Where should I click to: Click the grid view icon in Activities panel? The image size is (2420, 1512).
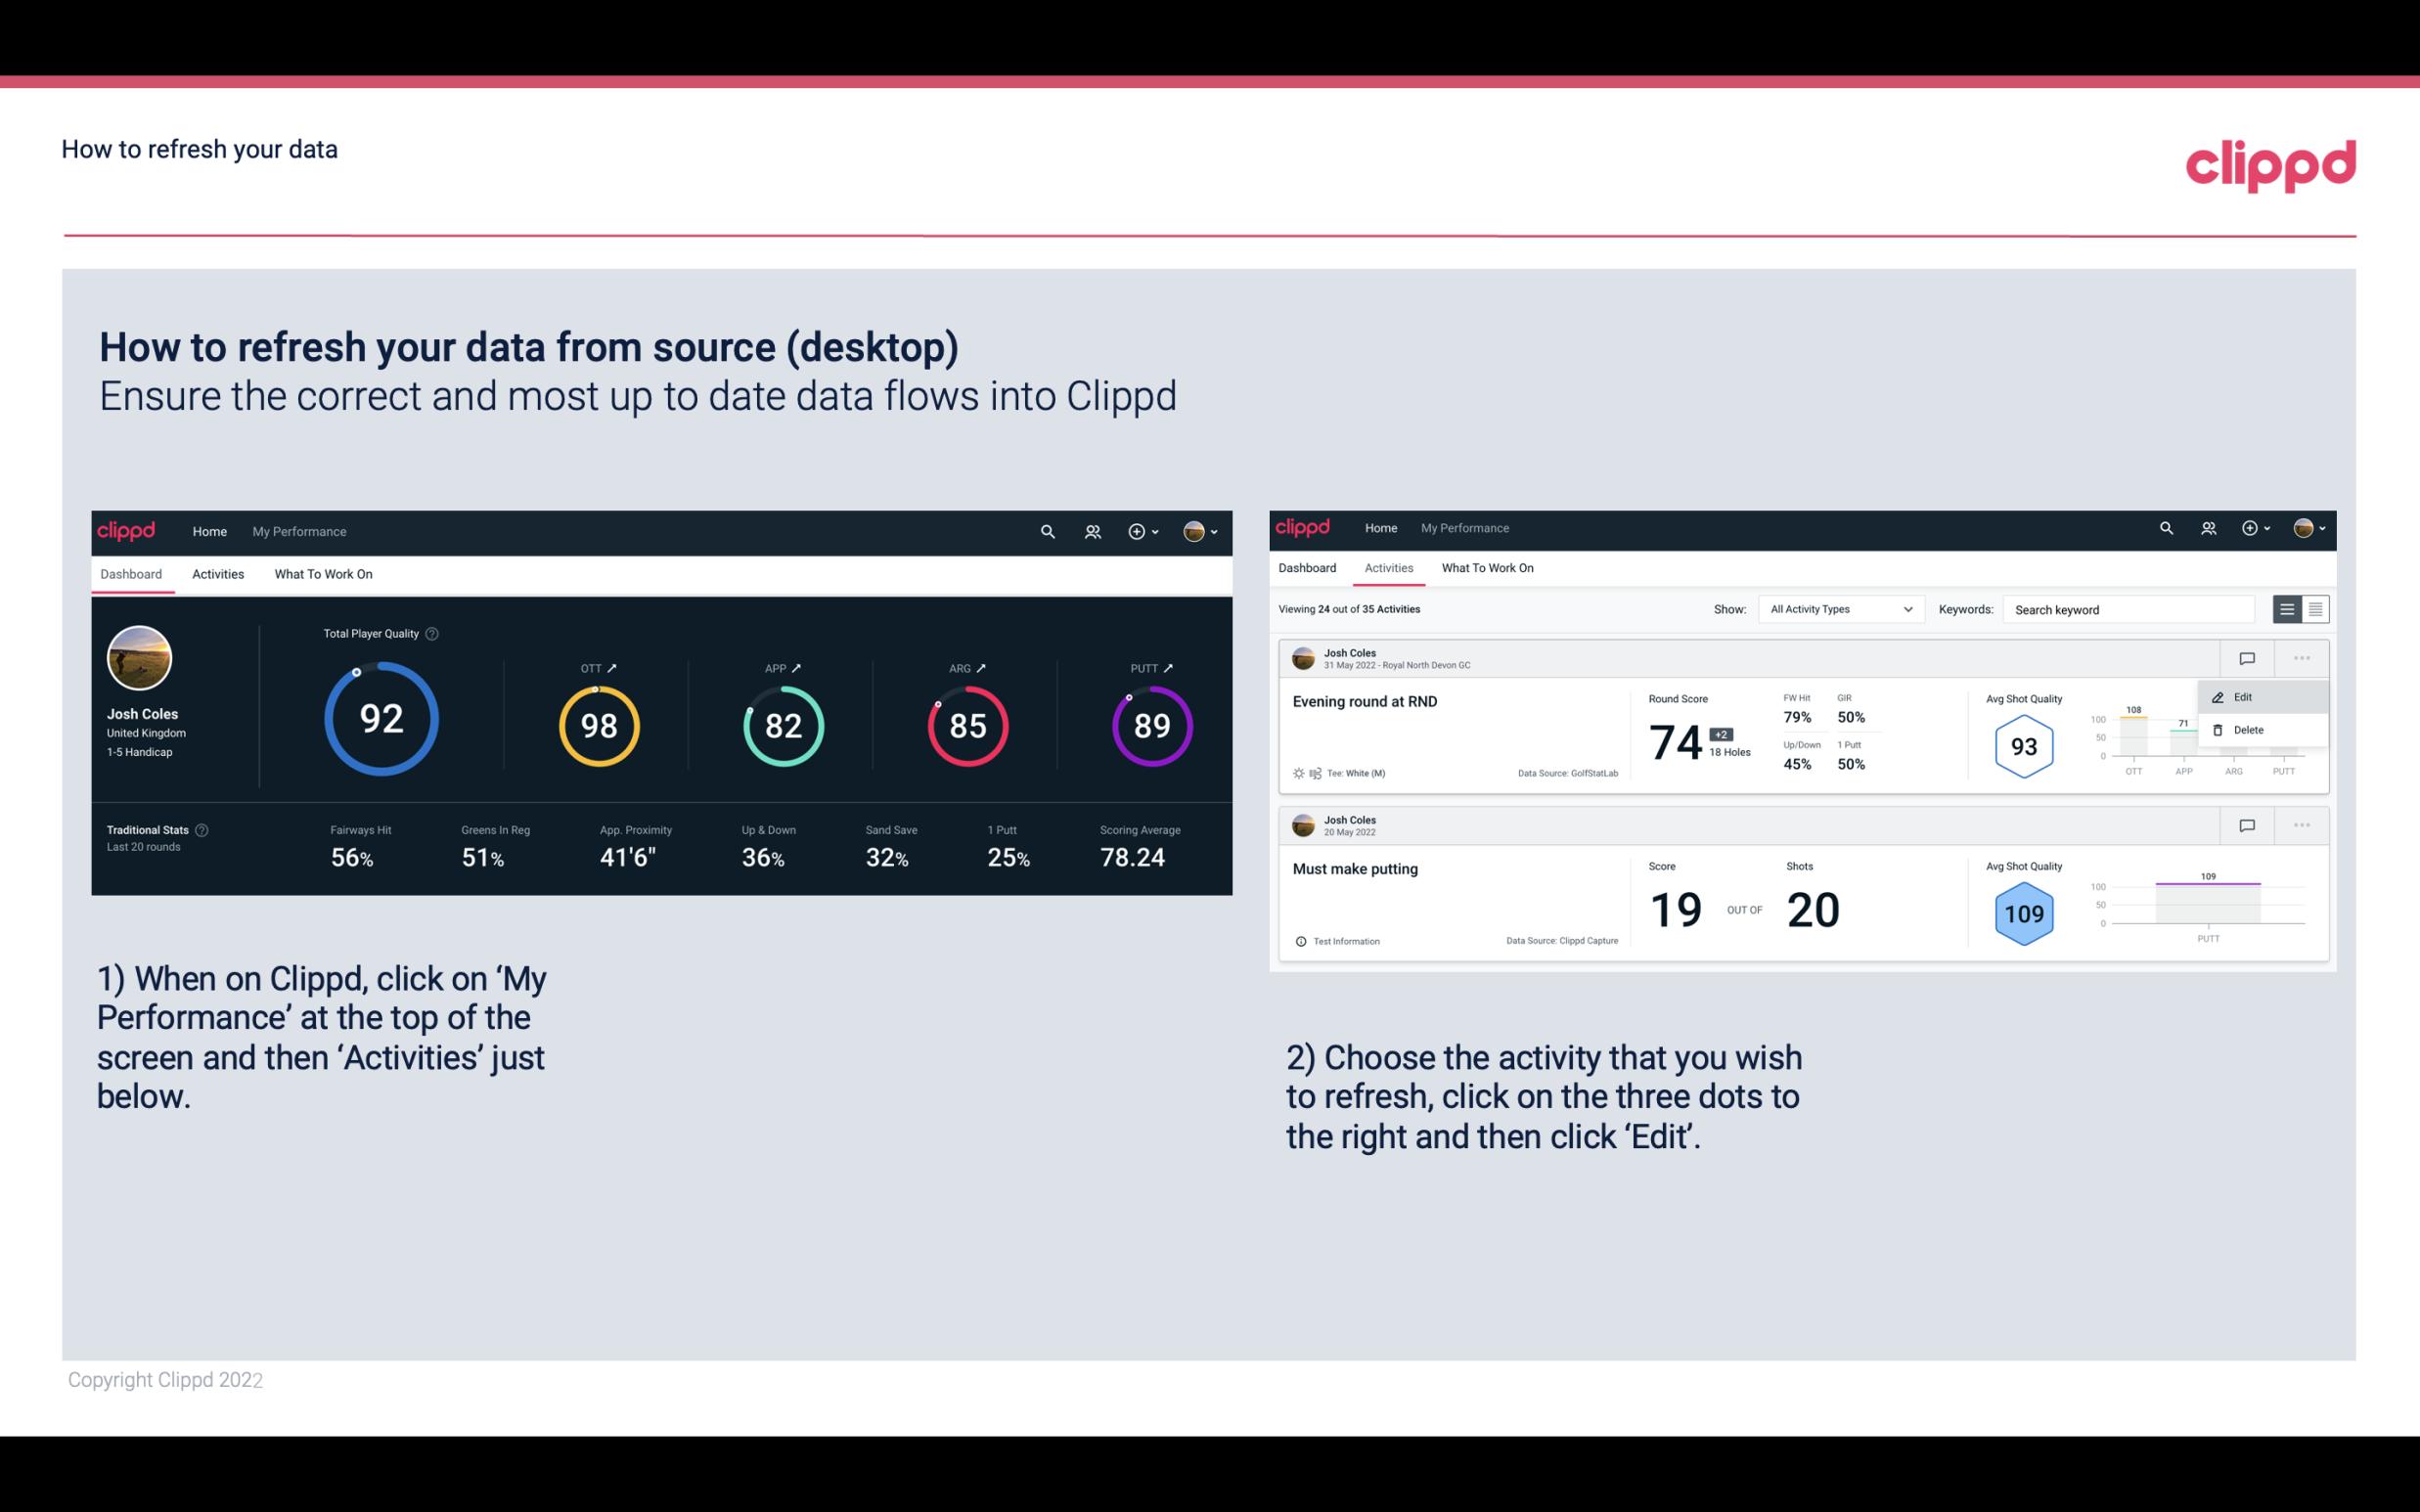2315,609
